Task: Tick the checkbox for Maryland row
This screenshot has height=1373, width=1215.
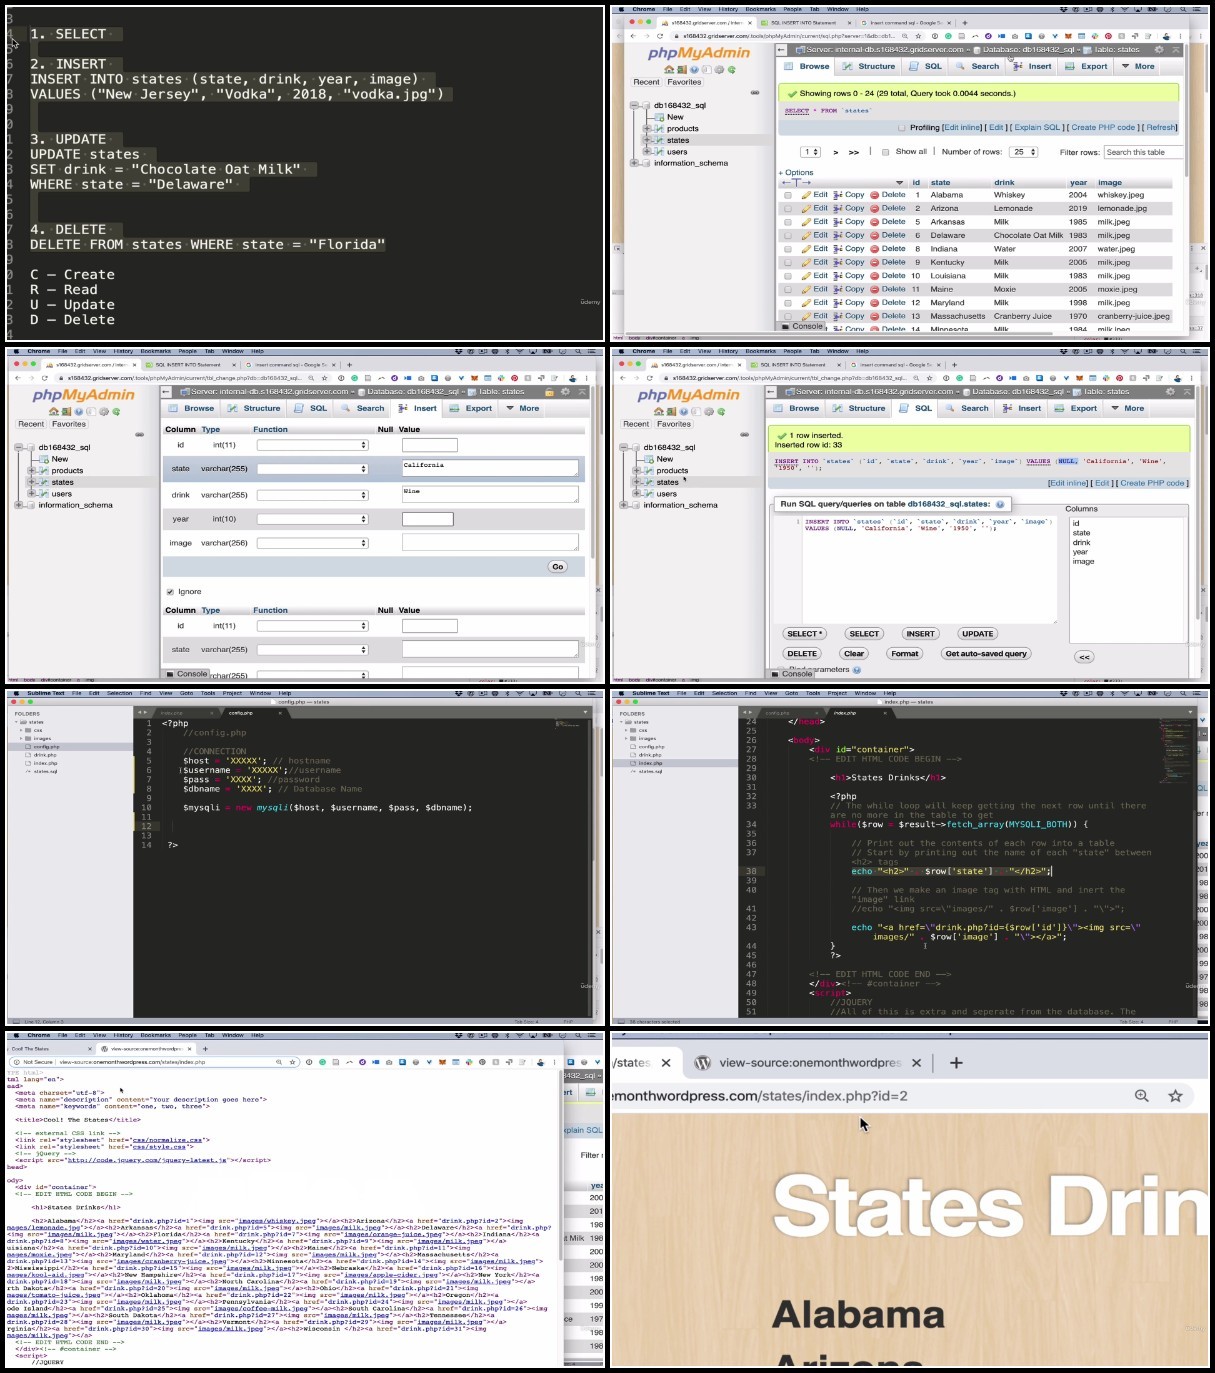Action: coord(788,303)
